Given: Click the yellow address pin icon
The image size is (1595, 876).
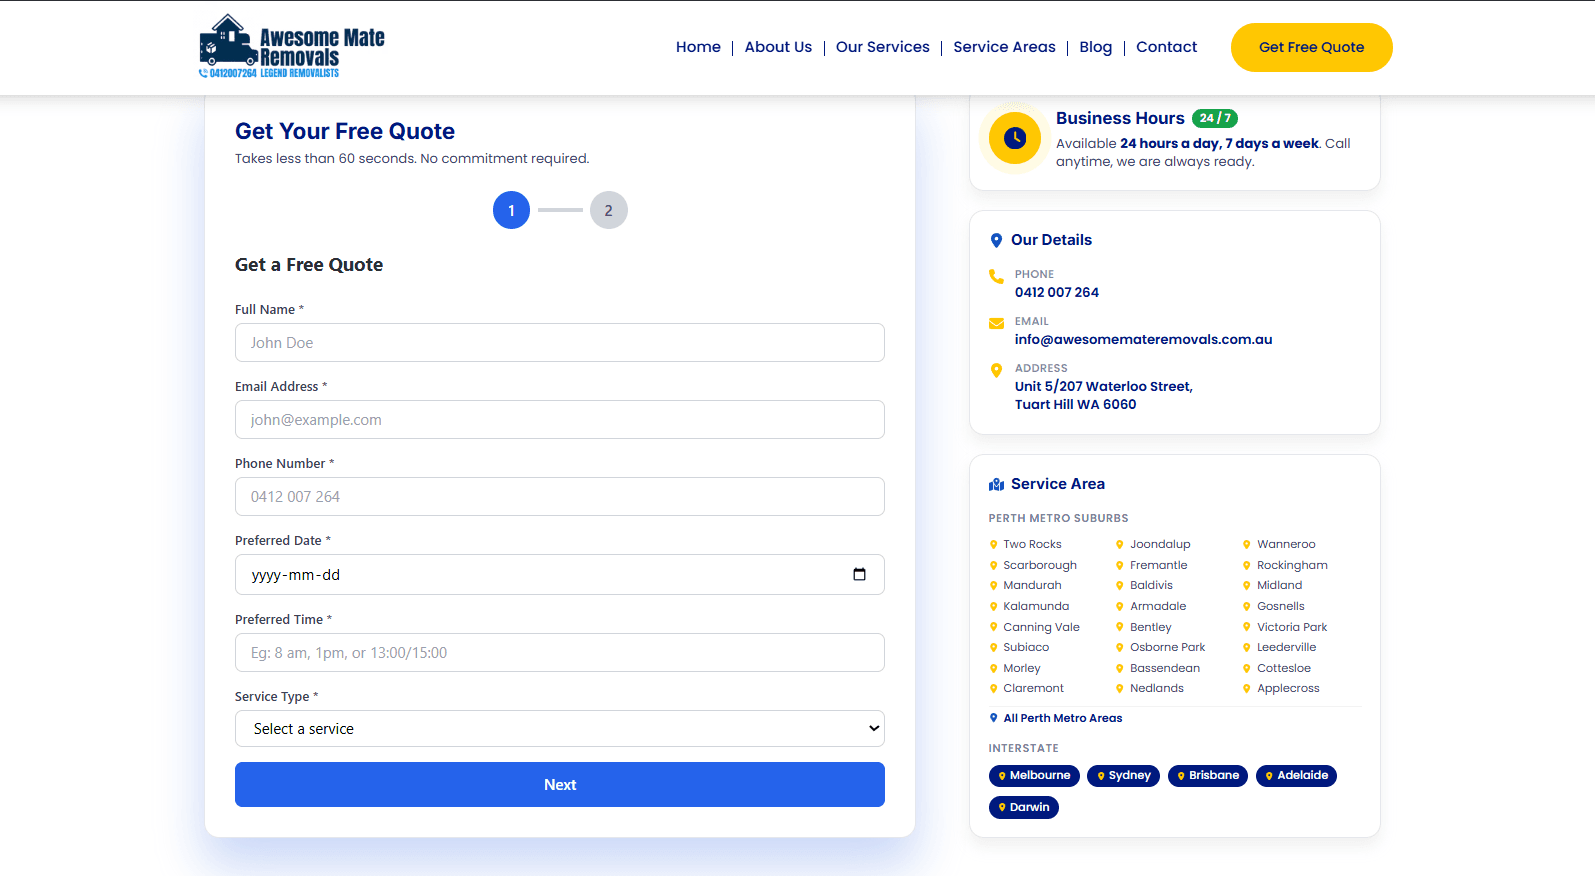Looking at the screenshot, I should tap(996, 370).
